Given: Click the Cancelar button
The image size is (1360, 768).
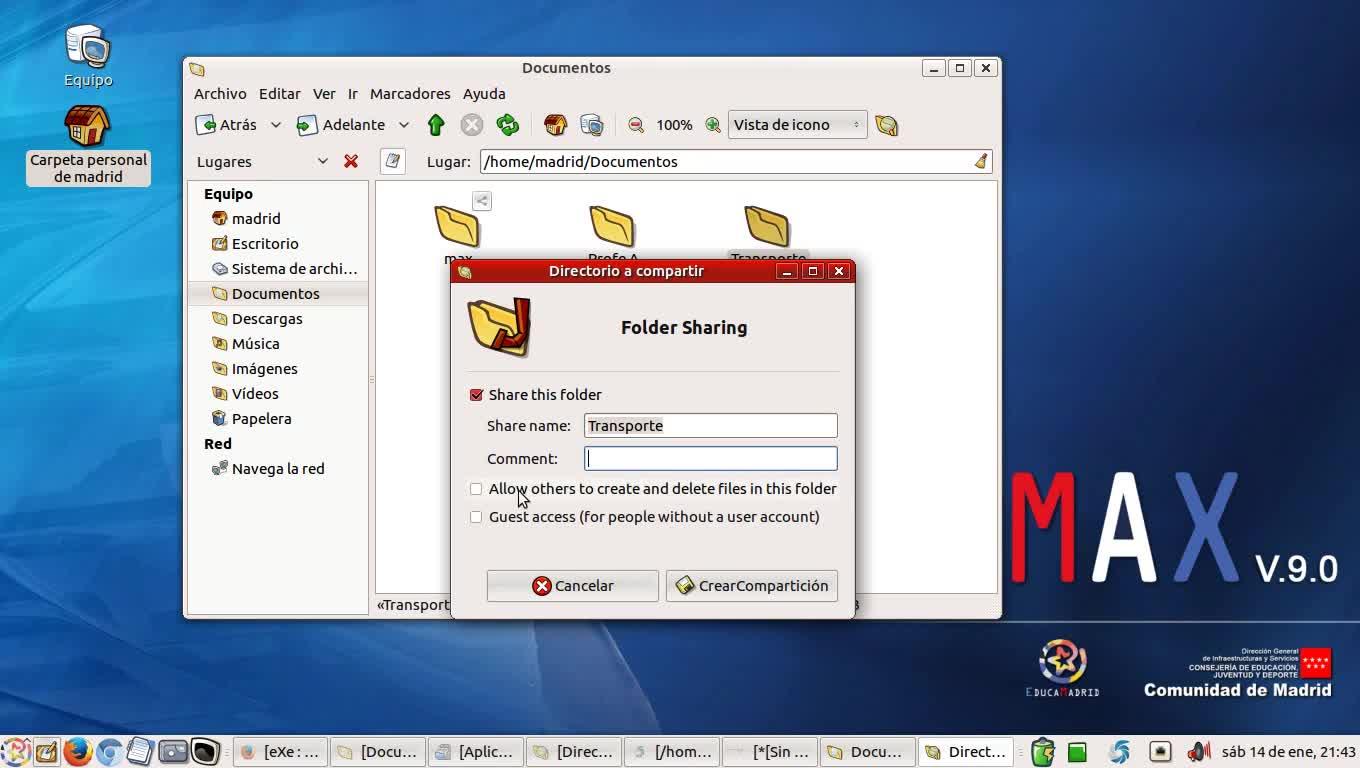Looking at the screenshot, I should [573, 586].
